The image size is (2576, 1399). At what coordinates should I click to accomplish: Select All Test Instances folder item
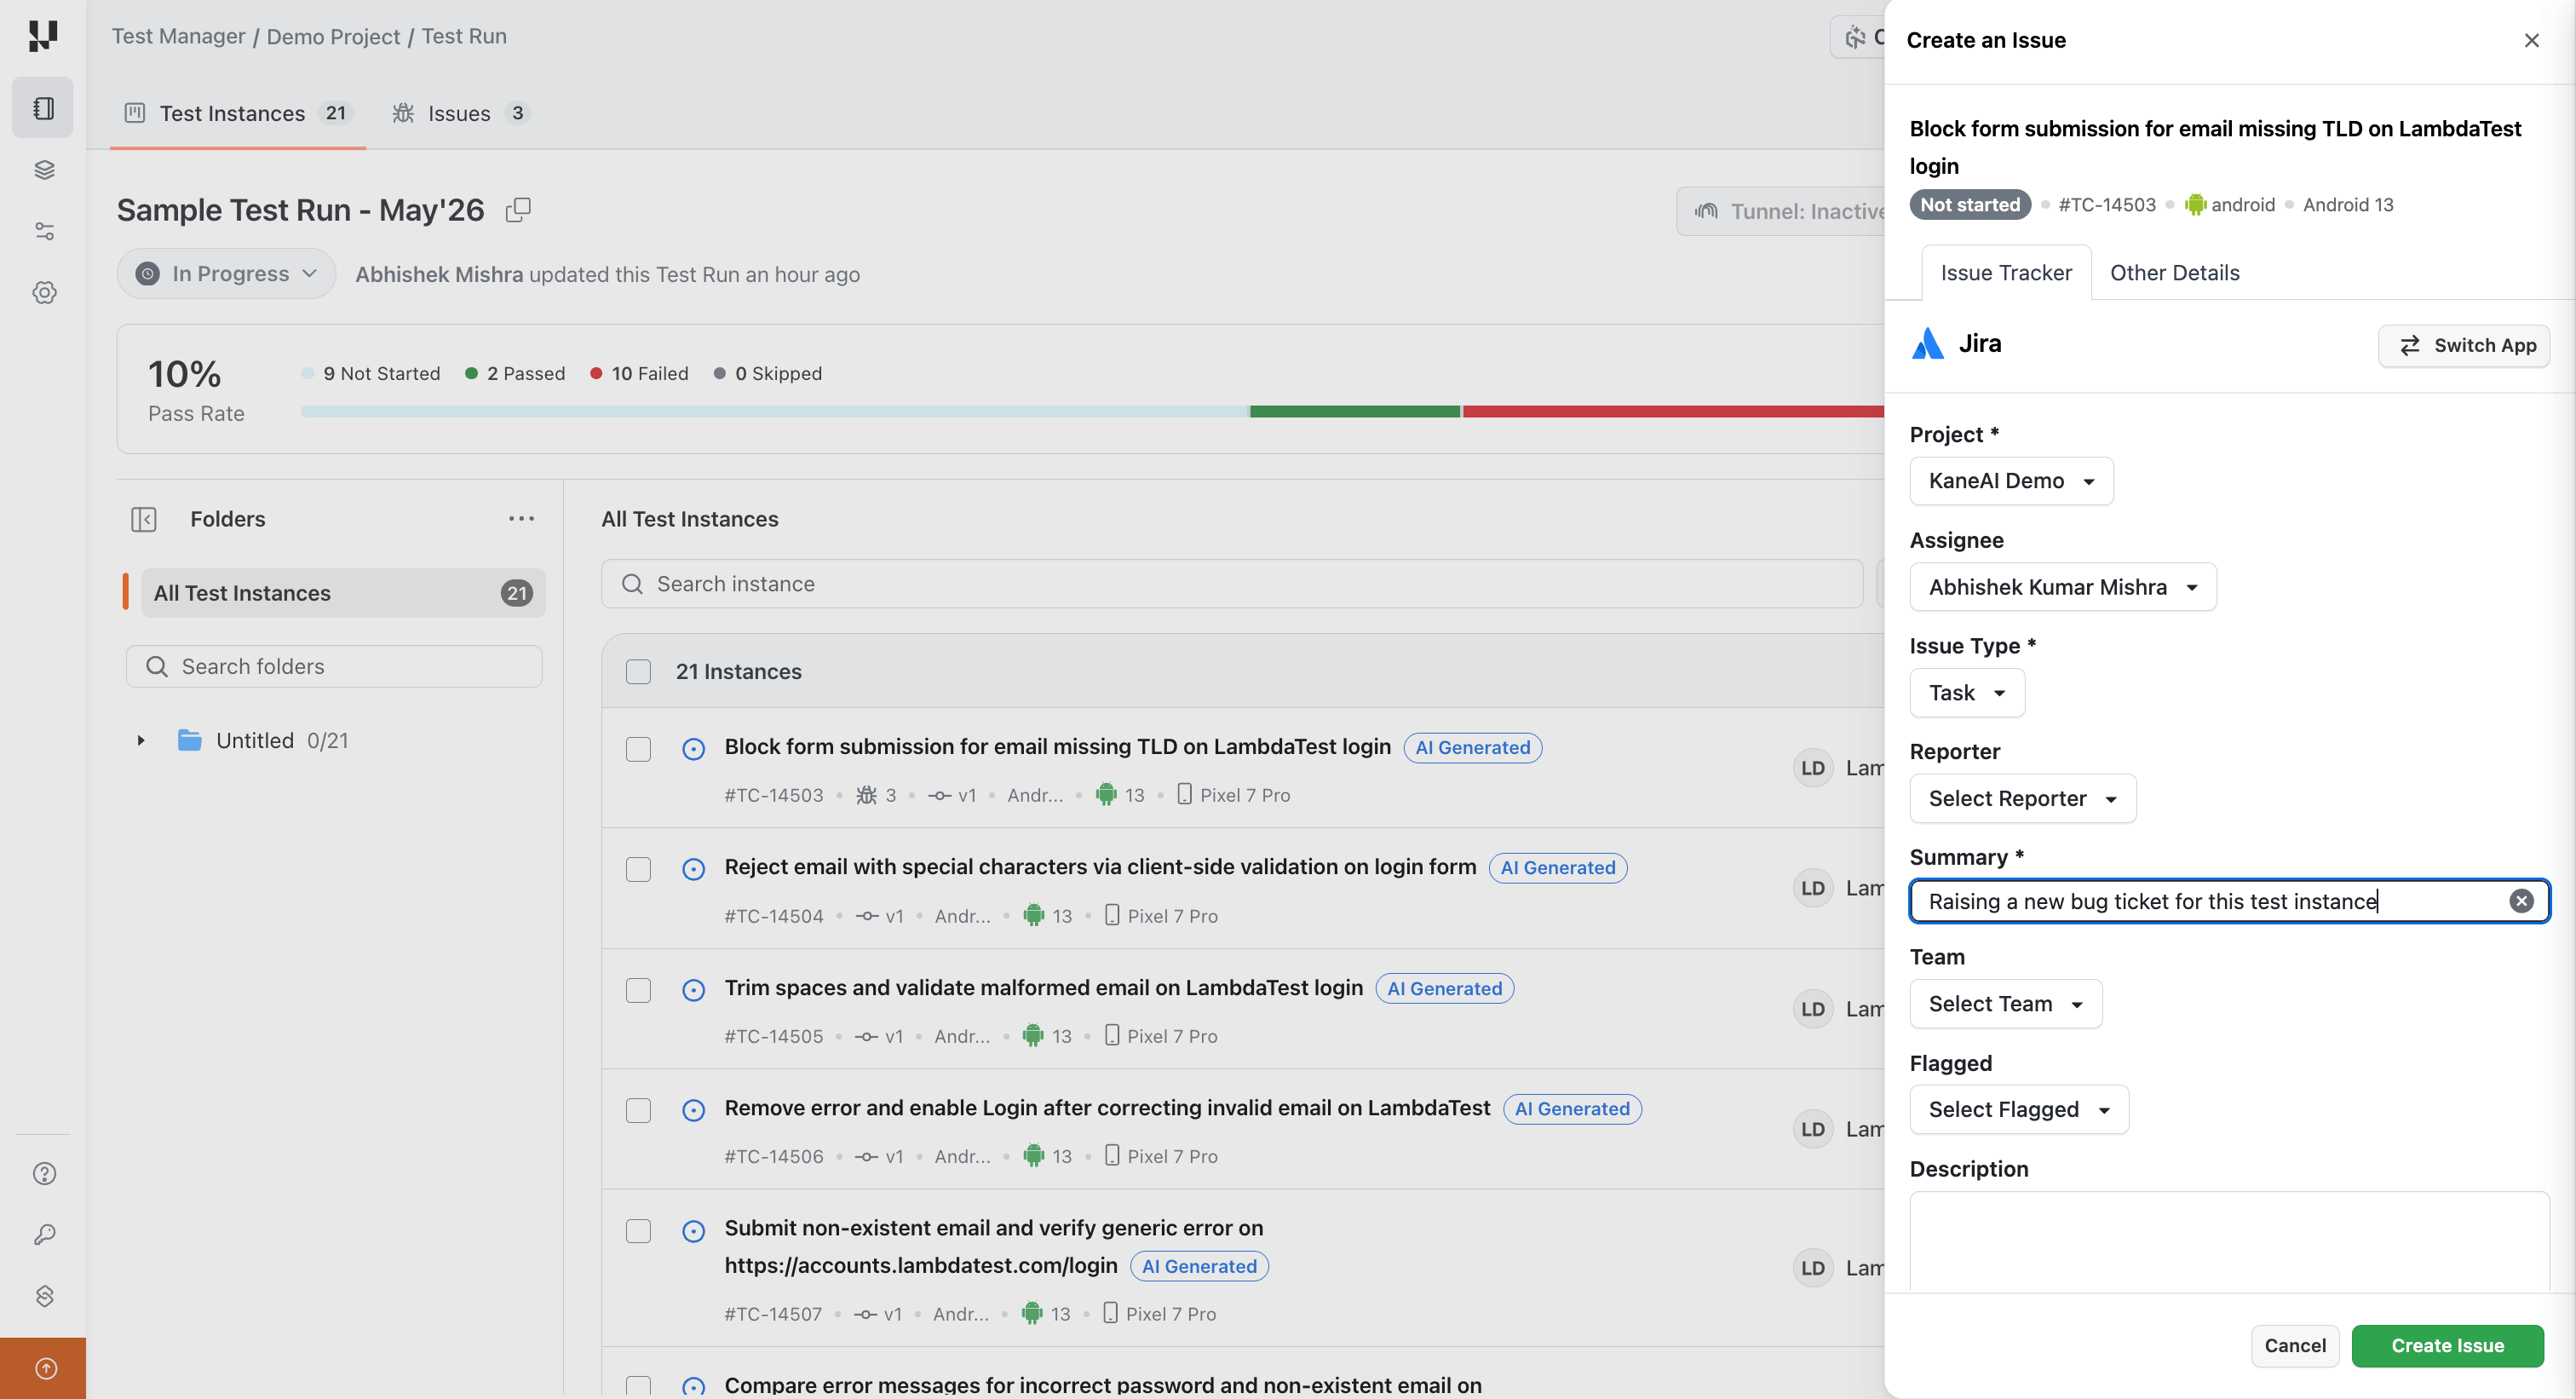[x=343, y=593]
